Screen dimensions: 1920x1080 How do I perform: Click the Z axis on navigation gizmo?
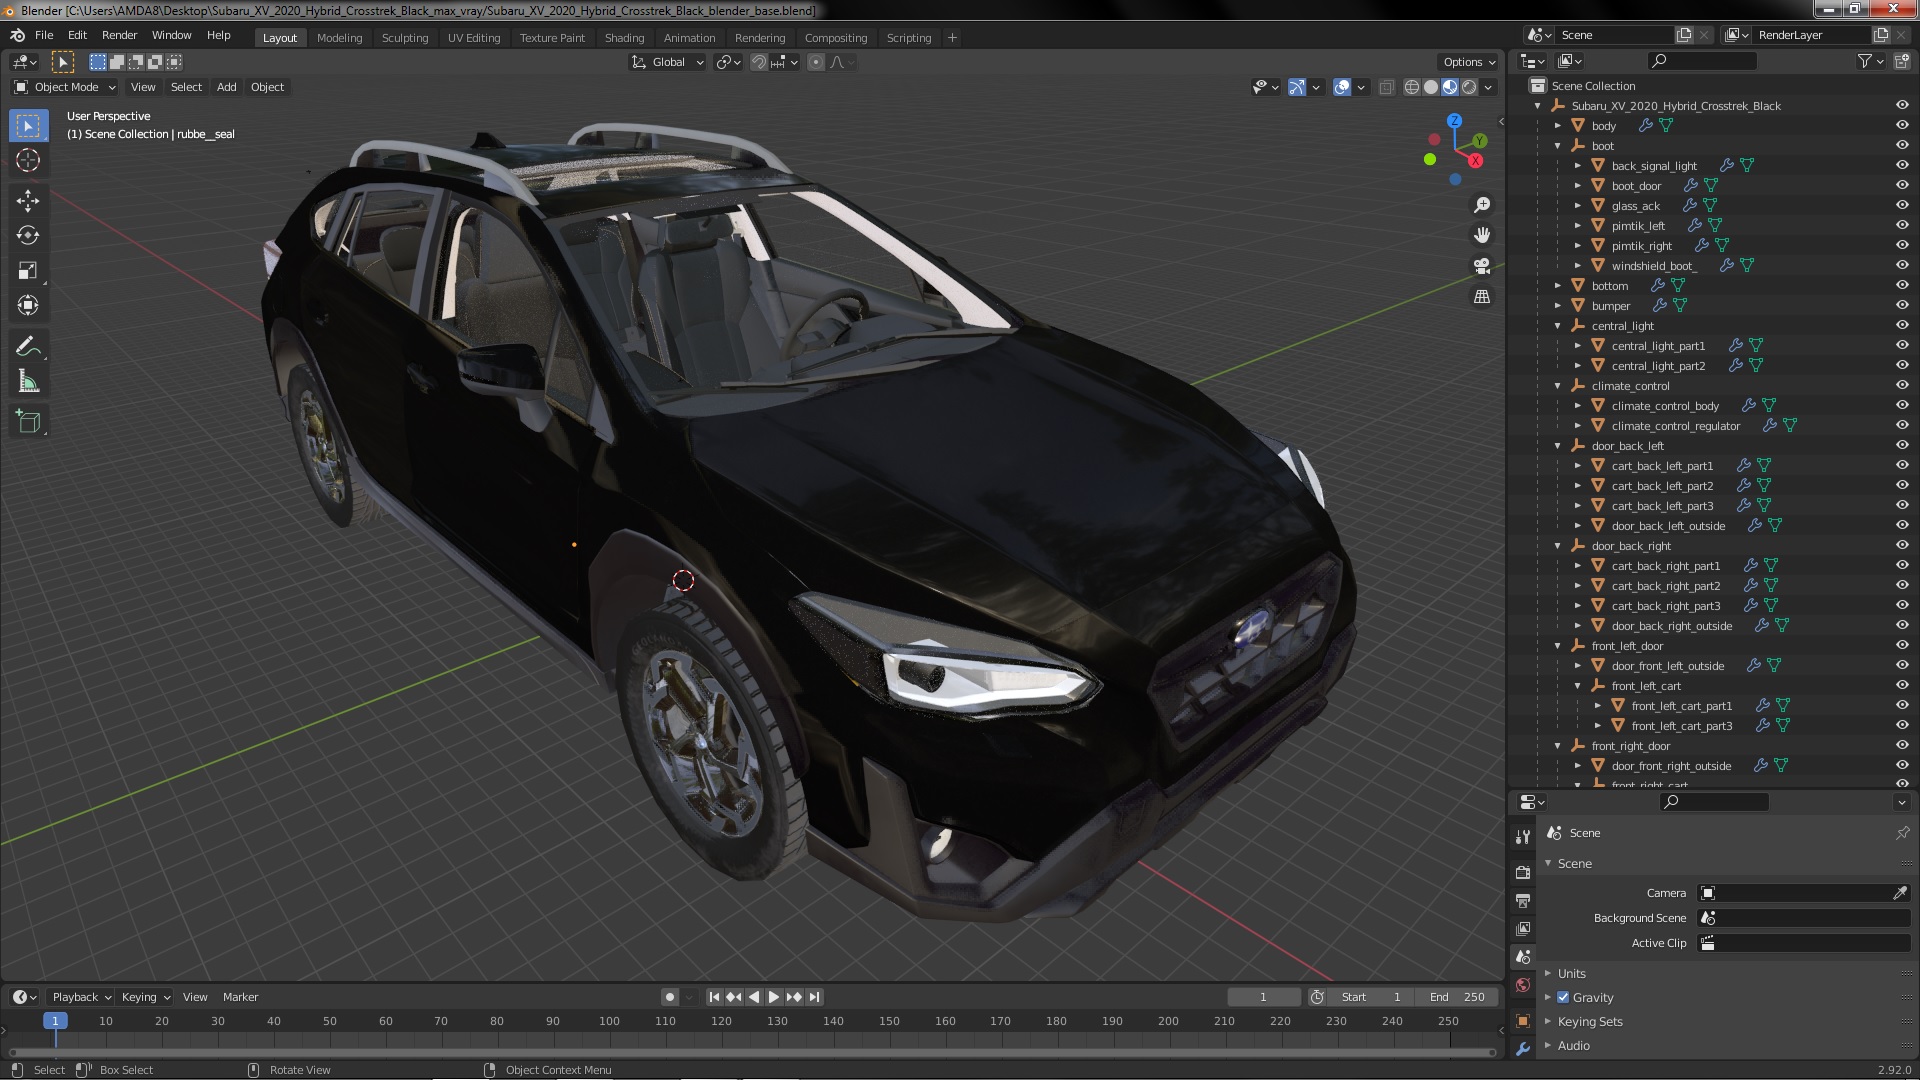1454,121
